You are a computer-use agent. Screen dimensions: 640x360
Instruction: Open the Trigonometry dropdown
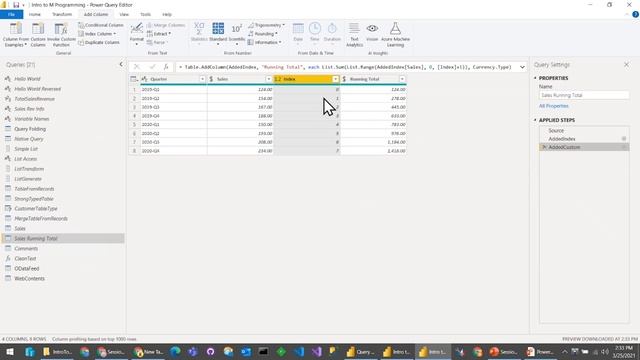click(266, 25)
